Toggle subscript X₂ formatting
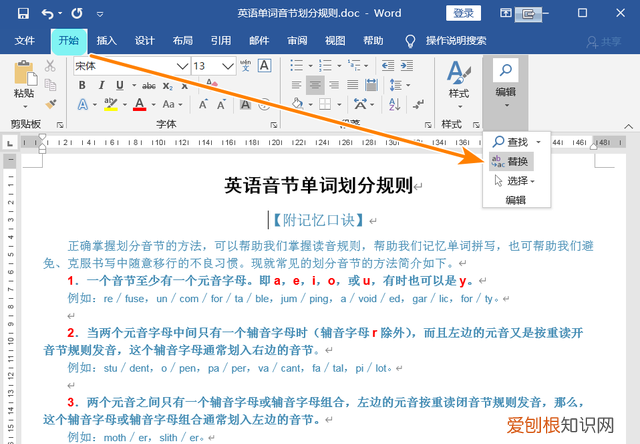Viewport: 640px width, 444px height. [168, 86]
